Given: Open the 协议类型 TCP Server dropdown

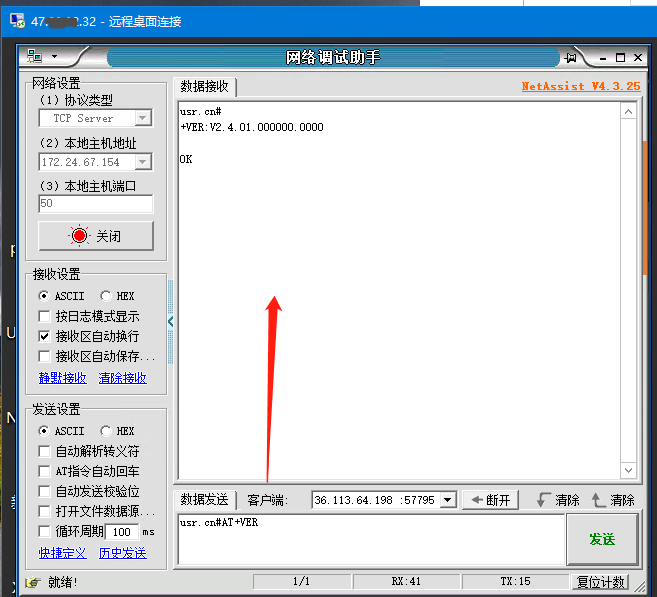Looking at the screenshot, I should pyautogui.click(x=143, y=118).
